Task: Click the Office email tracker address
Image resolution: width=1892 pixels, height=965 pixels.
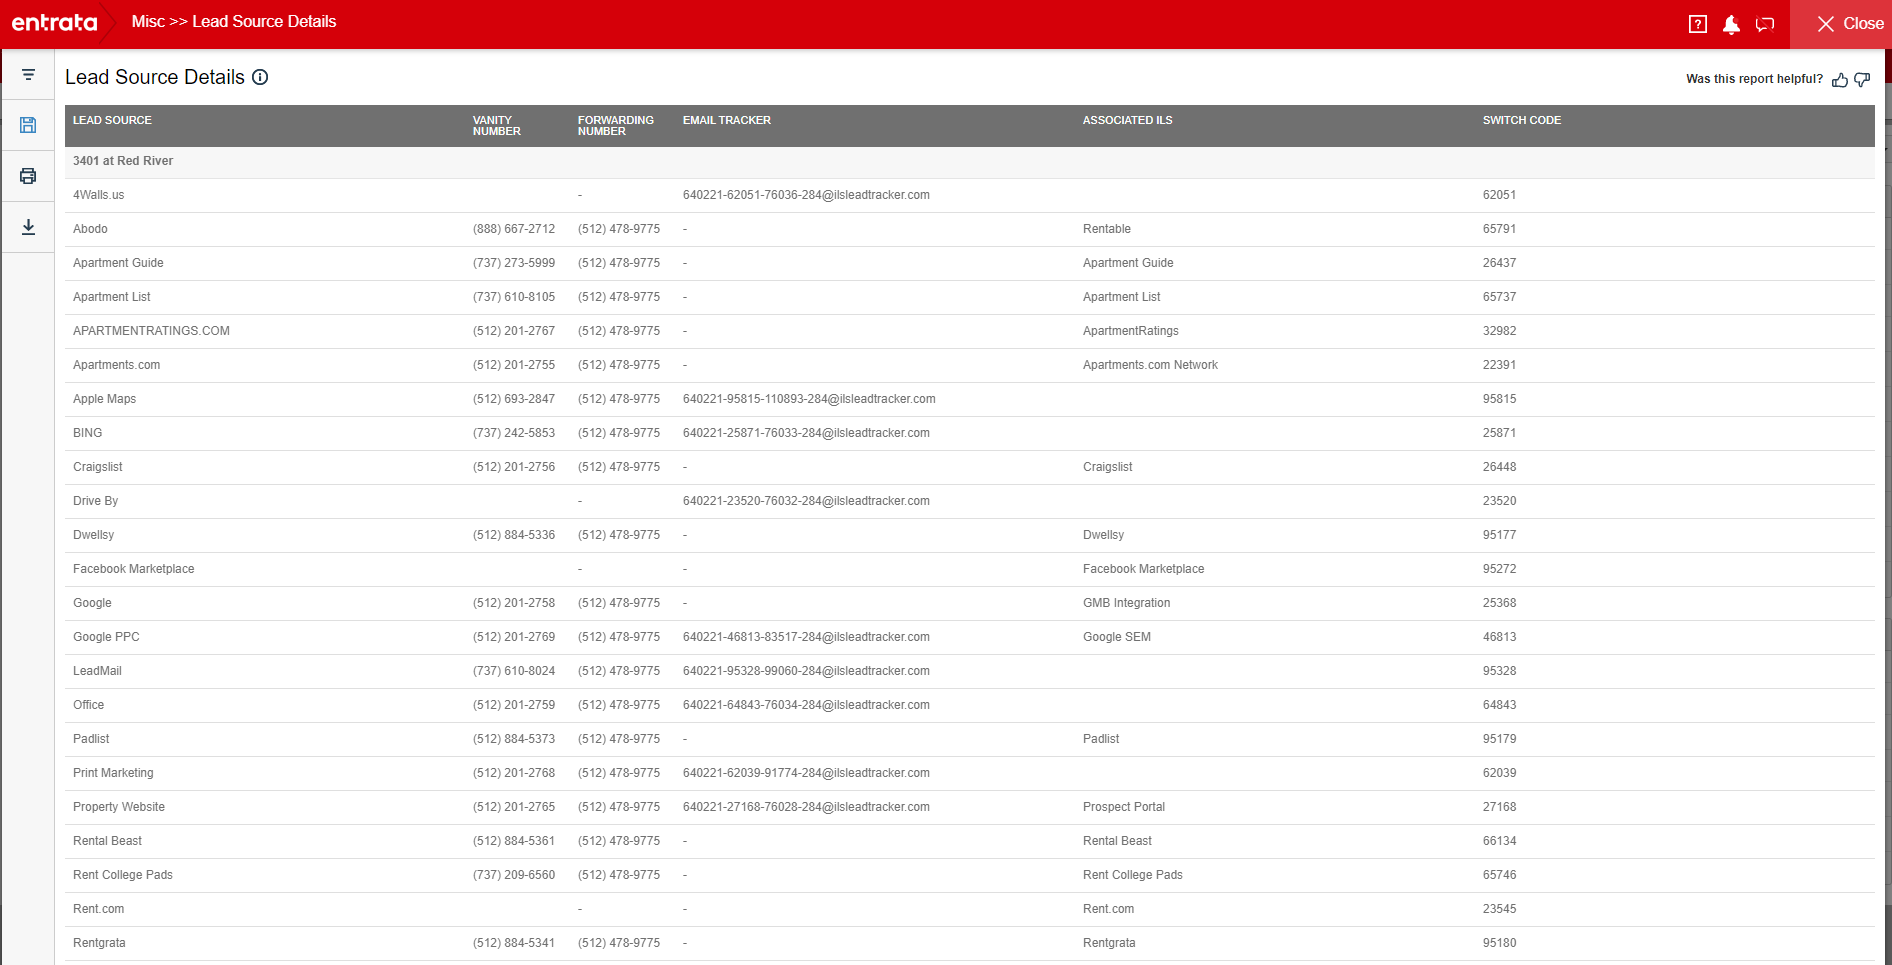Action: pyautogui.click(x=806, y=705)
